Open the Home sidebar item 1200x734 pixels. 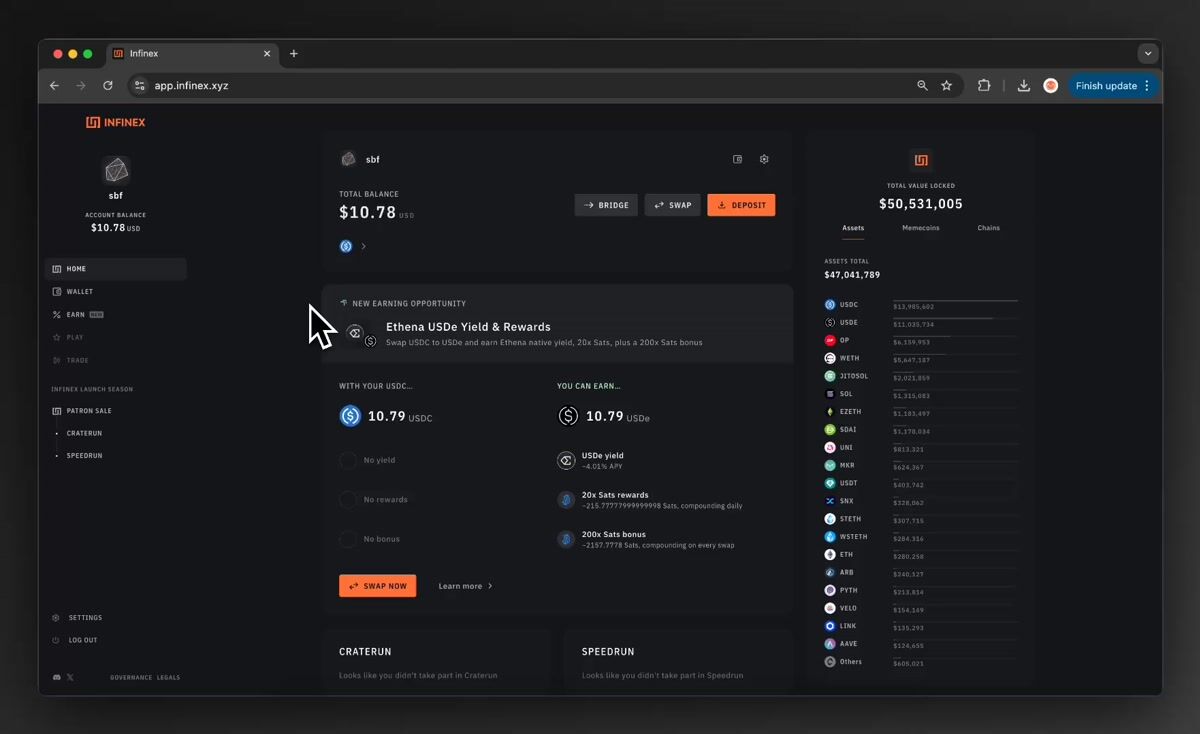tap(116, 269)
